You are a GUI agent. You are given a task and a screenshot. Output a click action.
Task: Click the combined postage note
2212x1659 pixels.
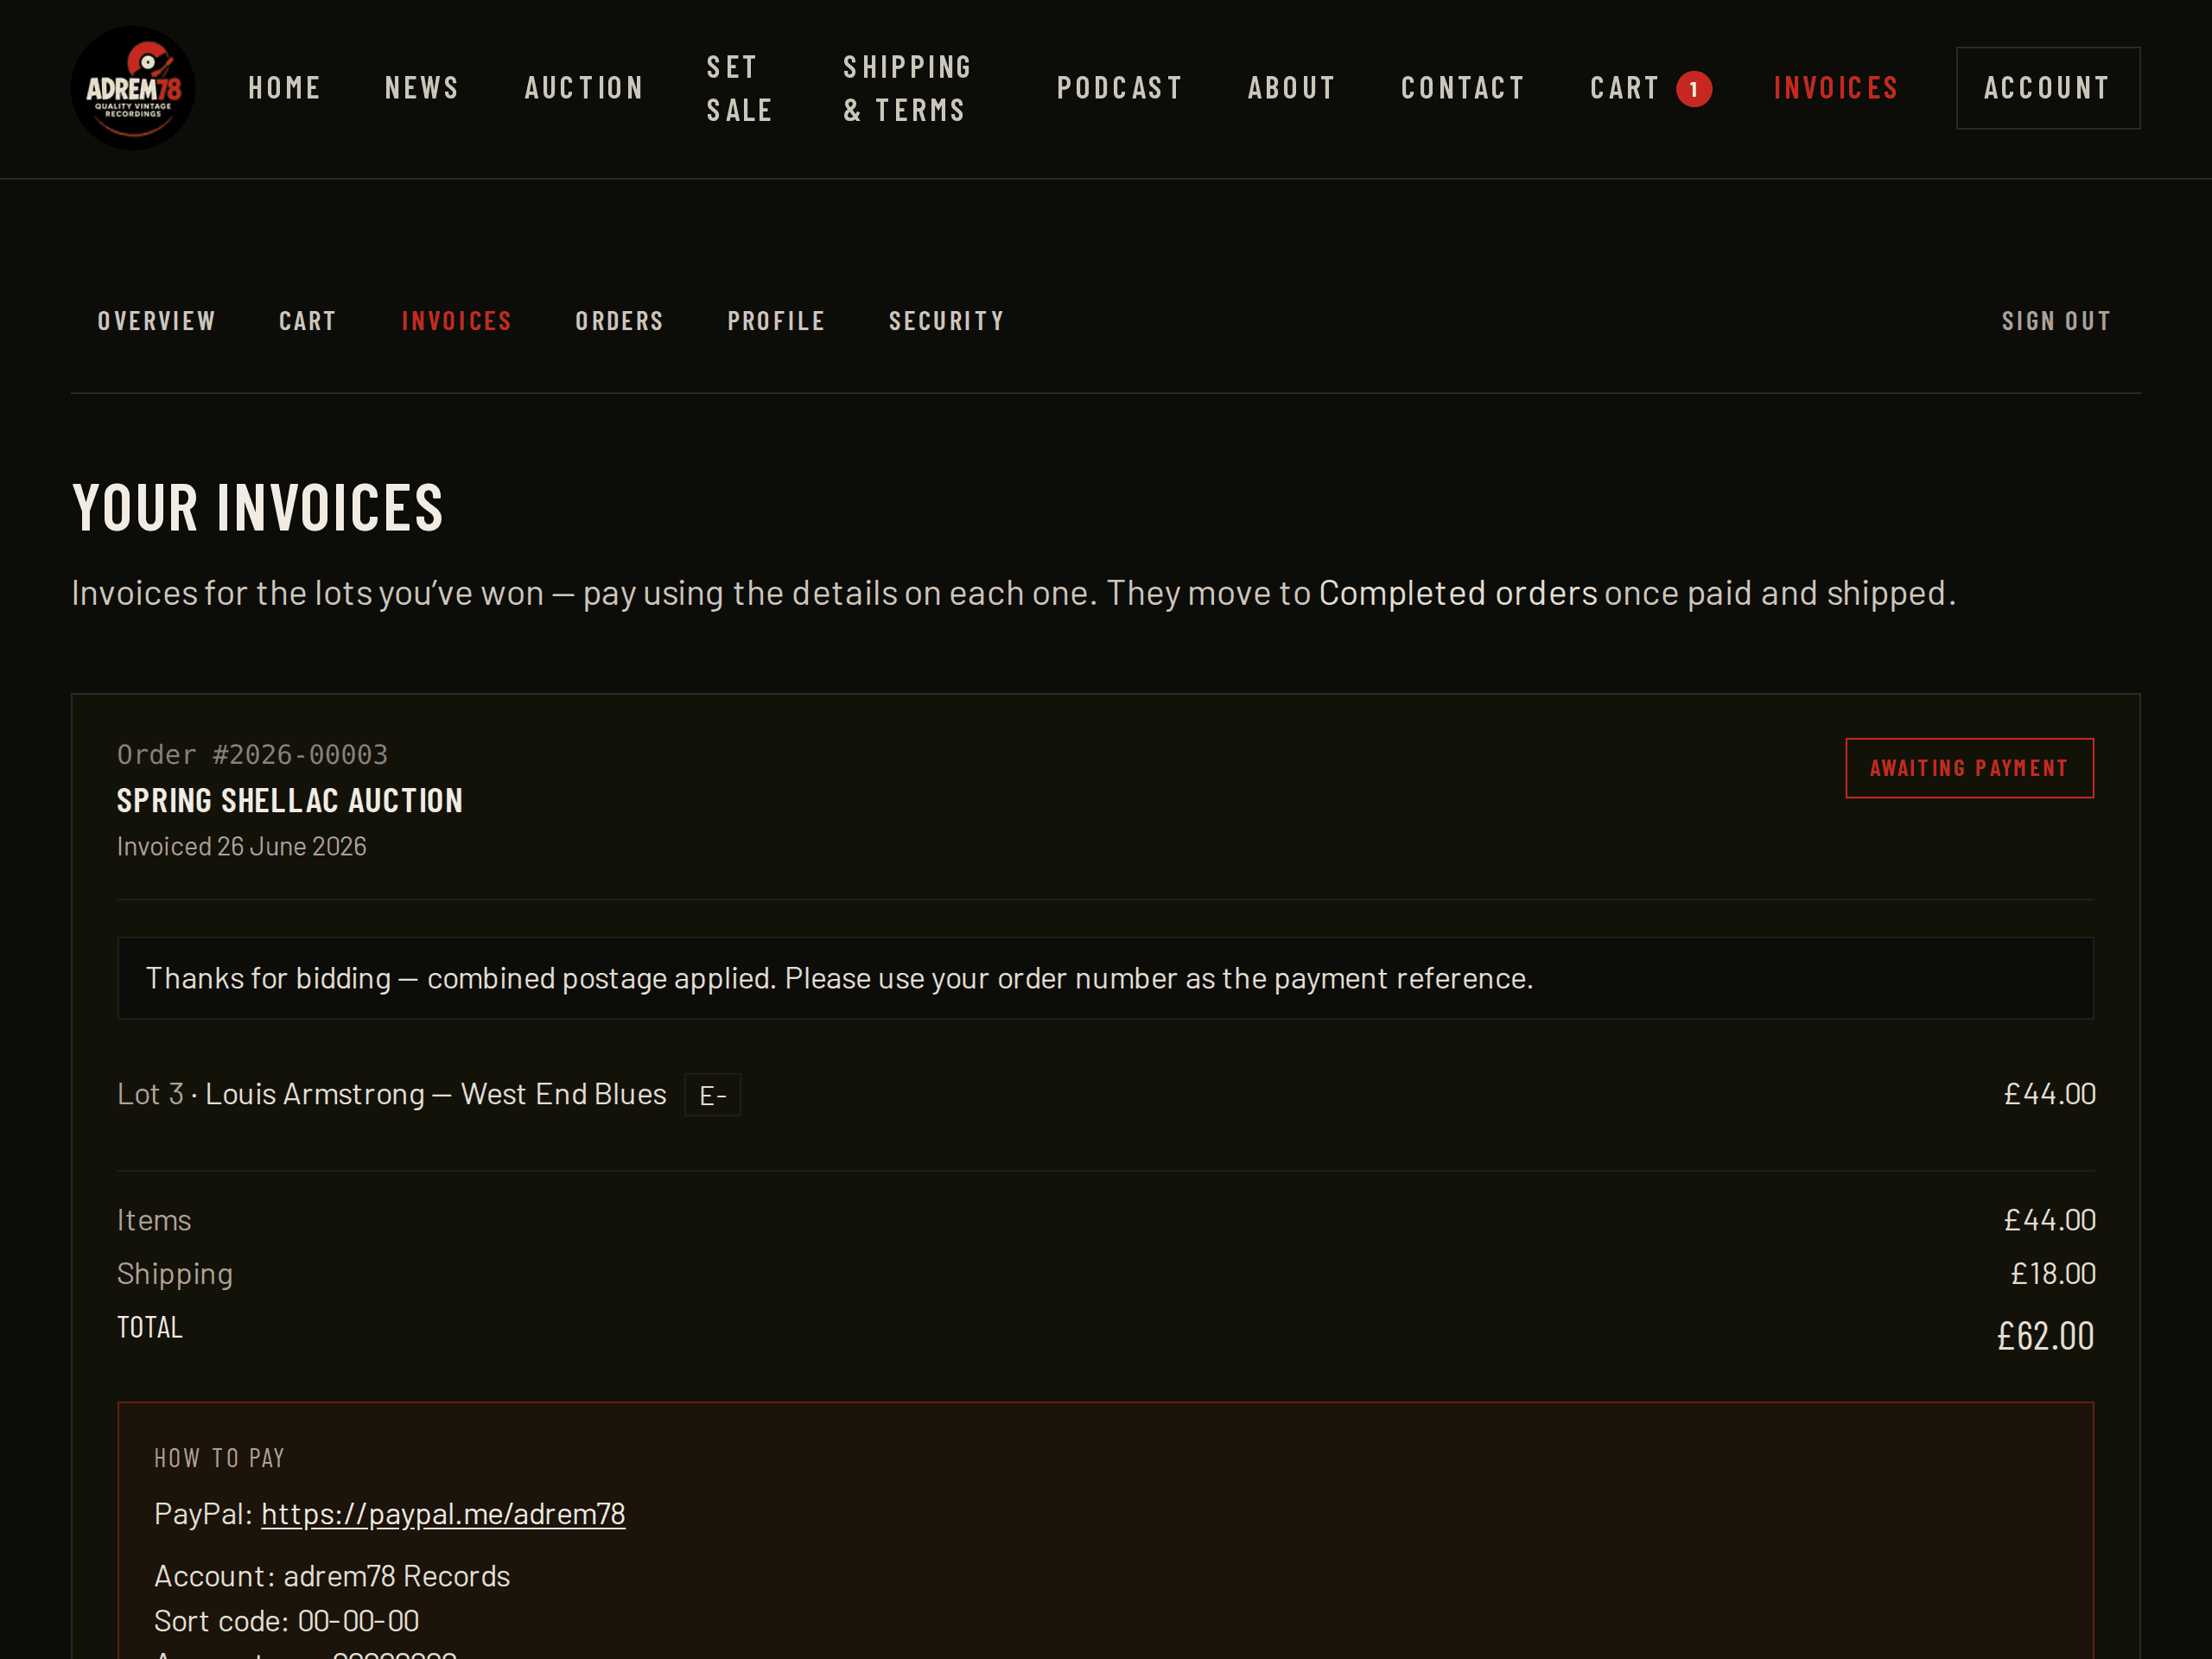(x=1105, y=978)
